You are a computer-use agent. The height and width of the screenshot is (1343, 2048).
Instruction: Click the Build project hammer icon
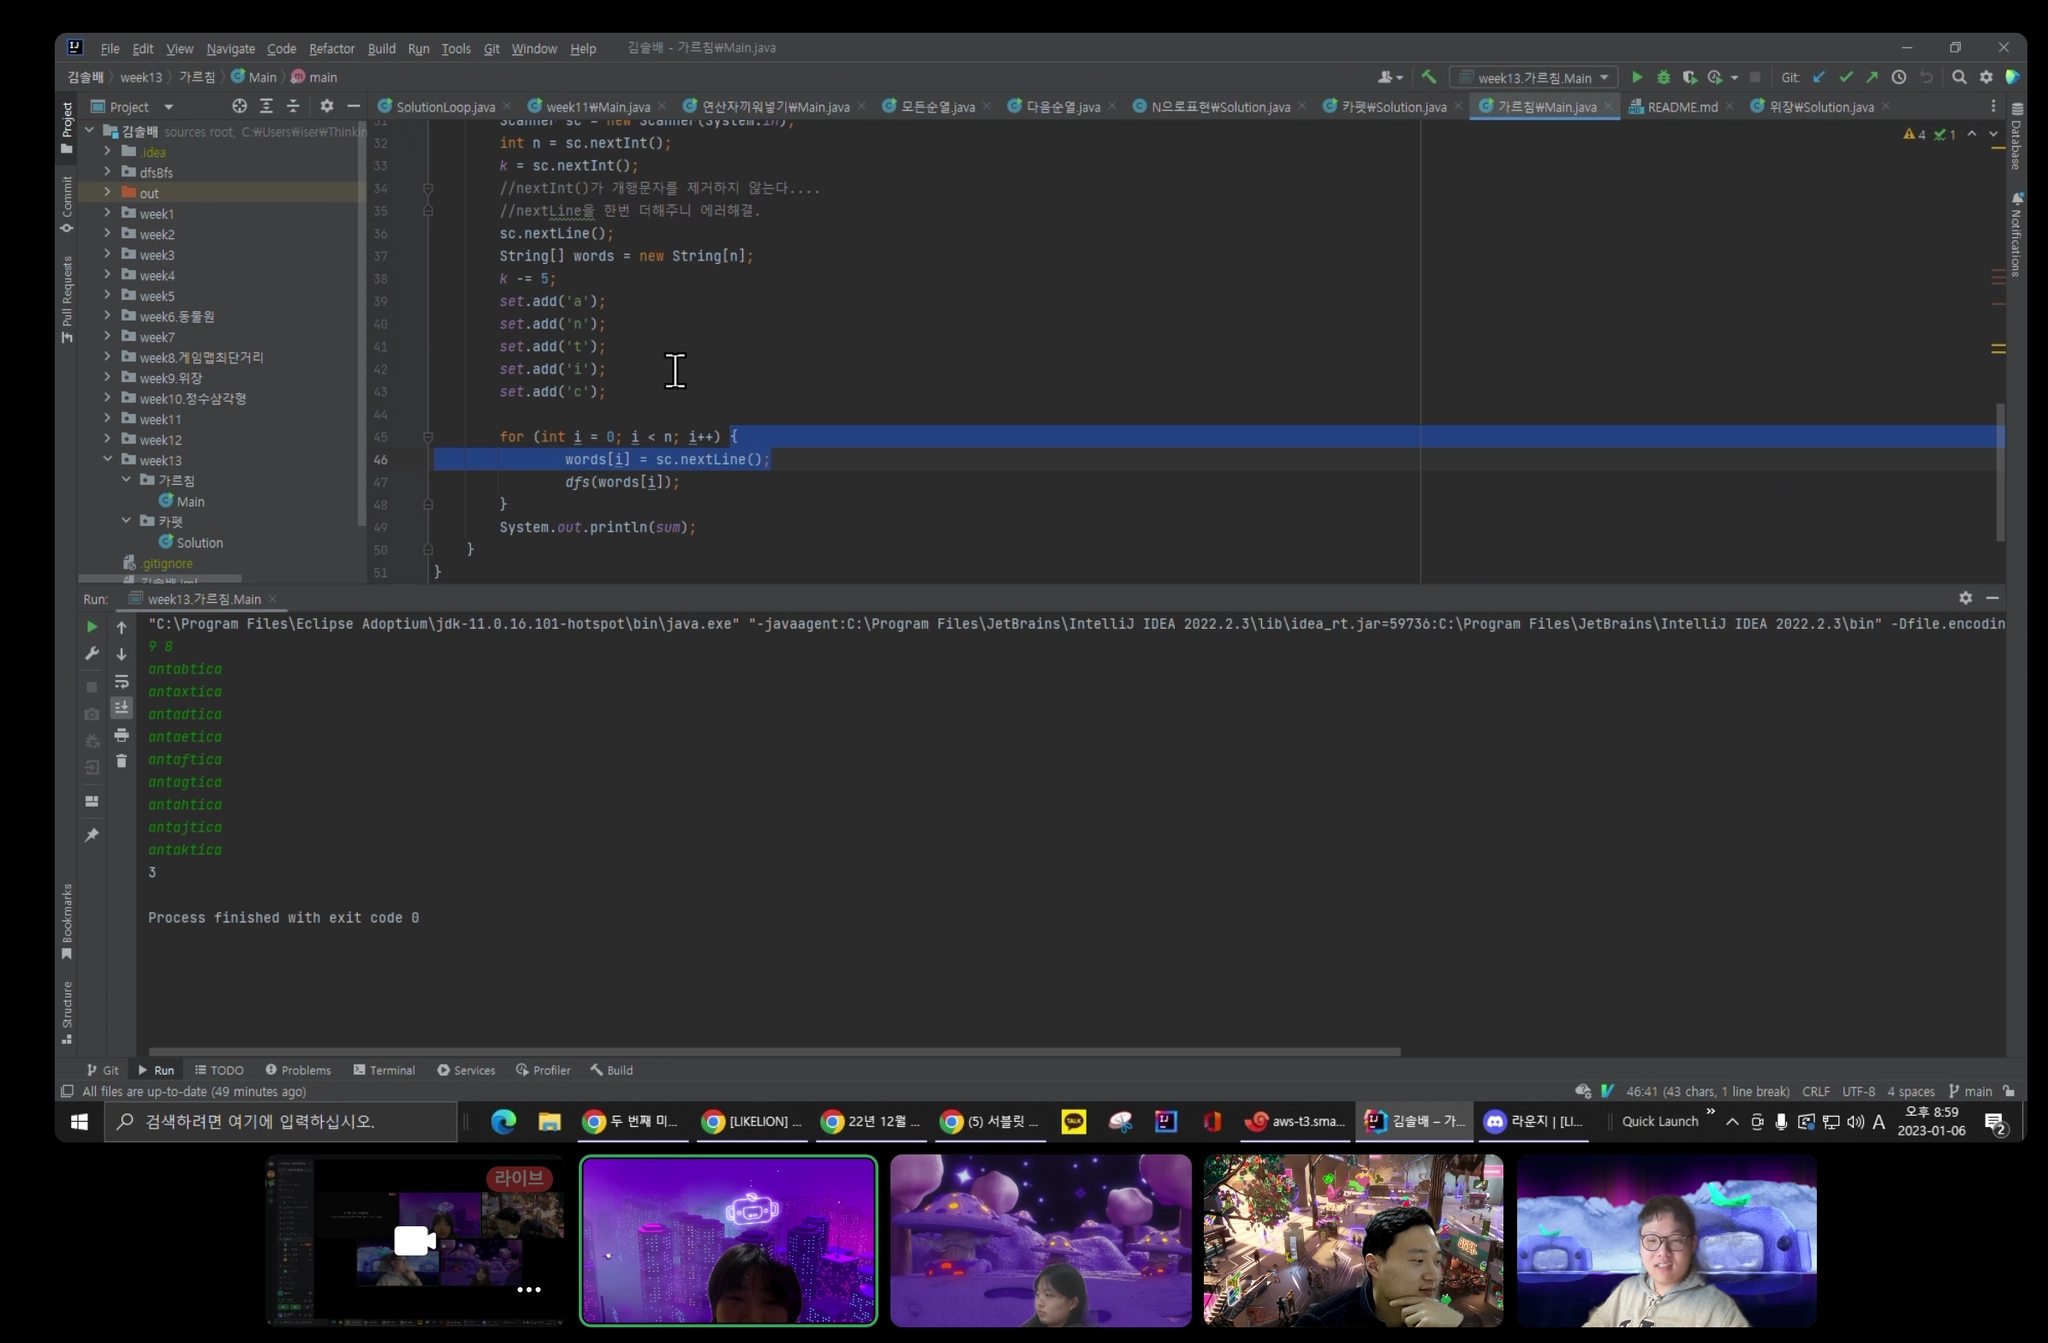click(1429, 77)
